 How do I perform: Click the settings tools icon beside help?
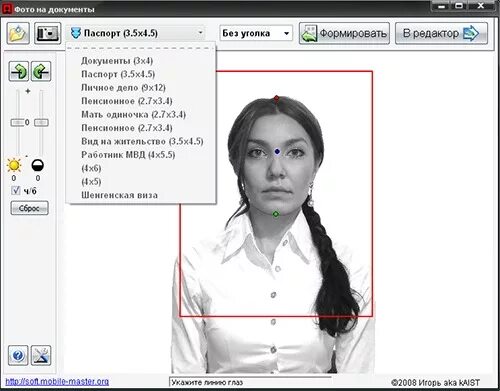coord(41,356)
